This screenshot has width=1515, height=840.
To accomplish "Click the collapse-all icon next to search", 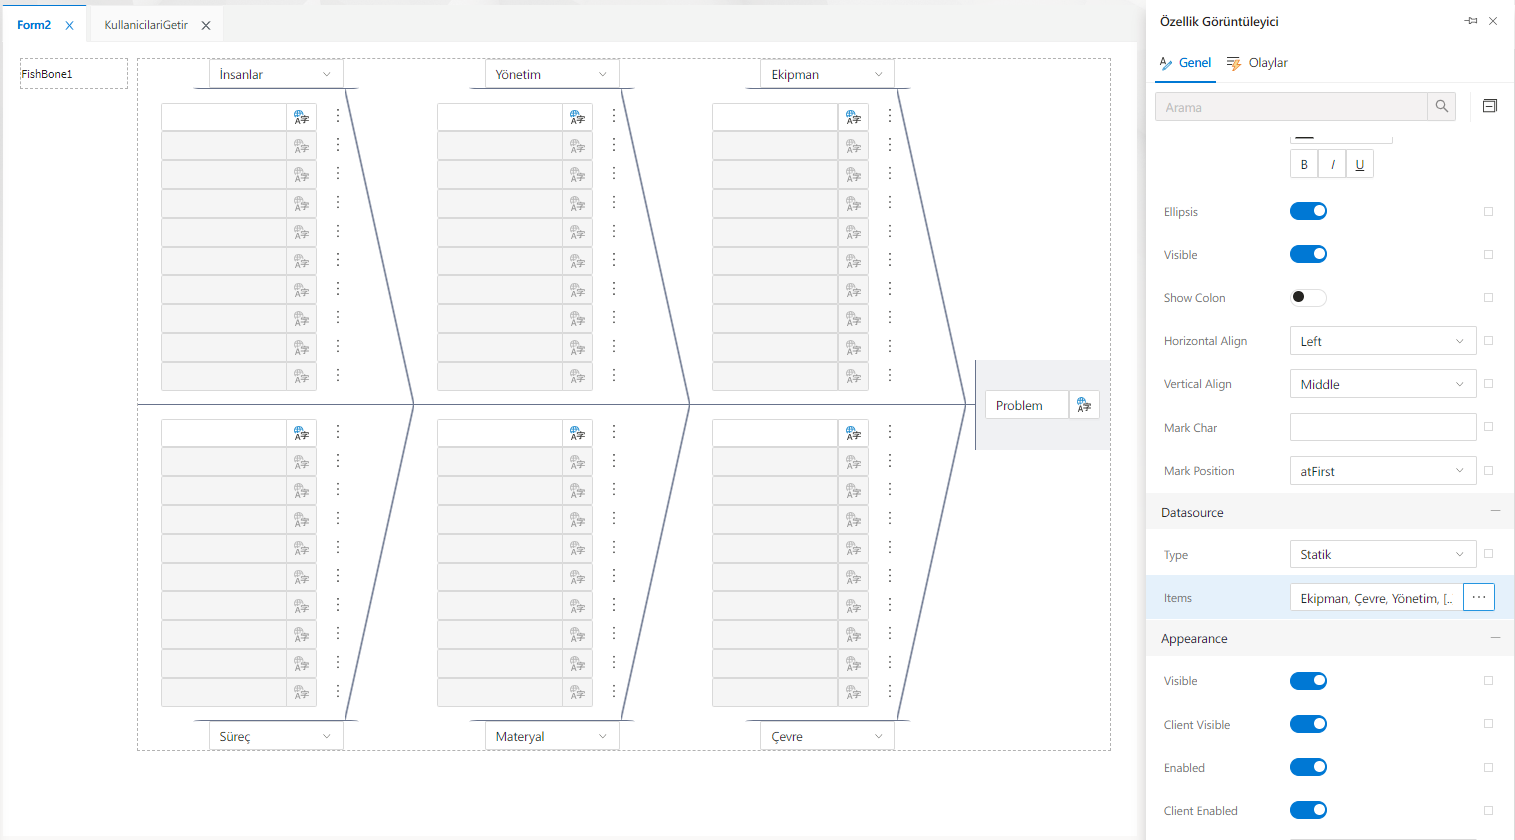I will click(x=1490, y=106).
